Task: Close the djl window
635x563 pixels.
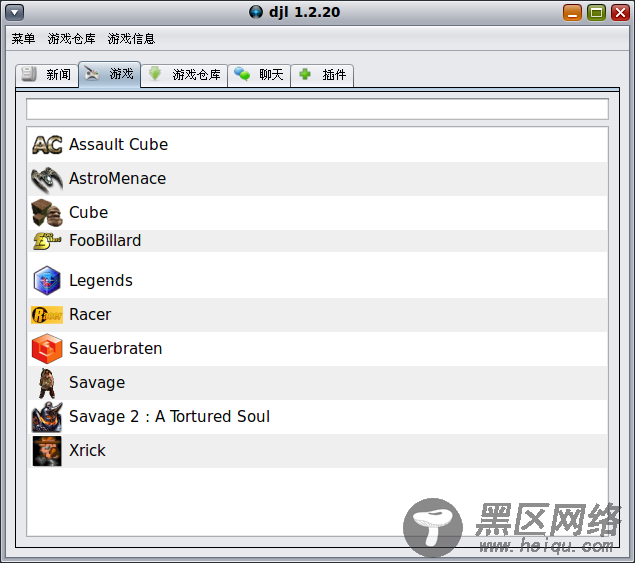Action: 620,13
